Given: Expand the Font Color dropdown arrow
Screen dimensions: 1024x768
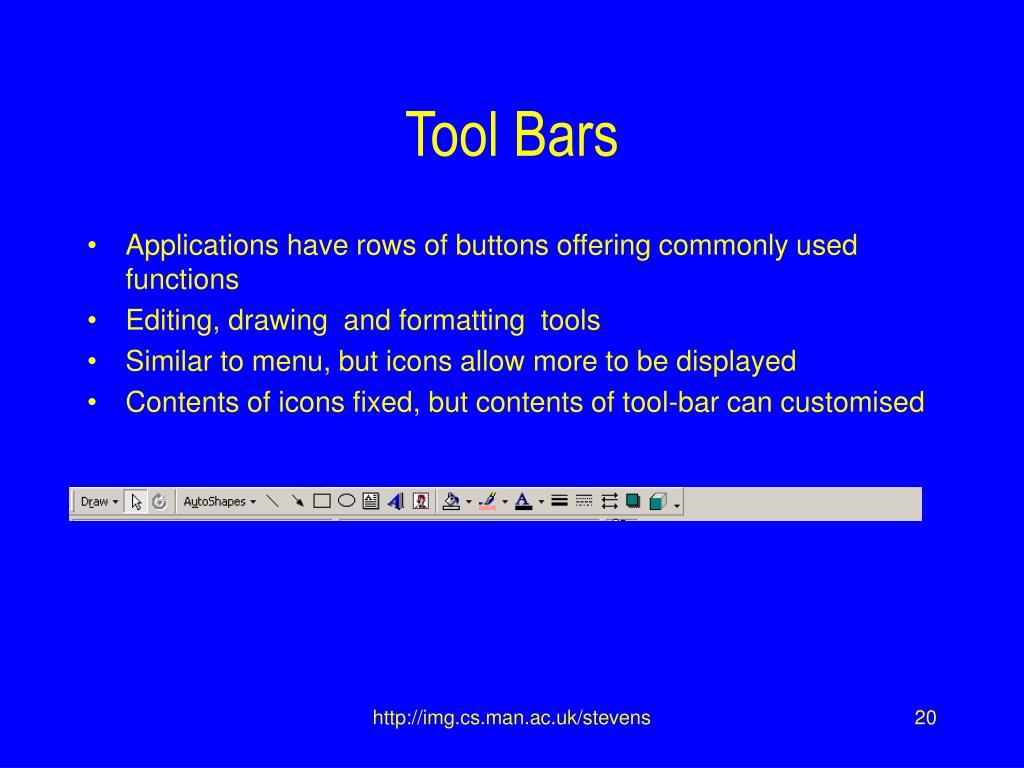Looking at the screenshot, I should (541, 502).
